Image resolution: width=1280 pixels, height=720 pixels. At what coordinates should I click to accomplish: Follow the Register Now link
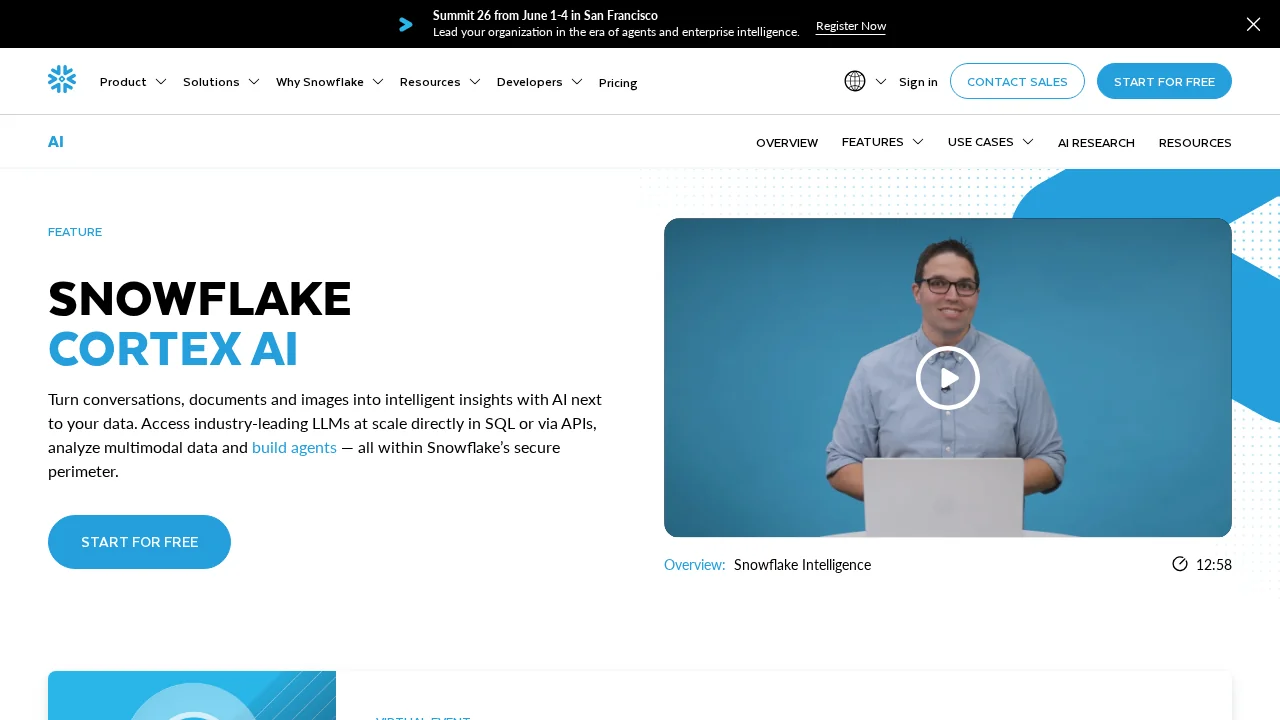click(851, 26)
